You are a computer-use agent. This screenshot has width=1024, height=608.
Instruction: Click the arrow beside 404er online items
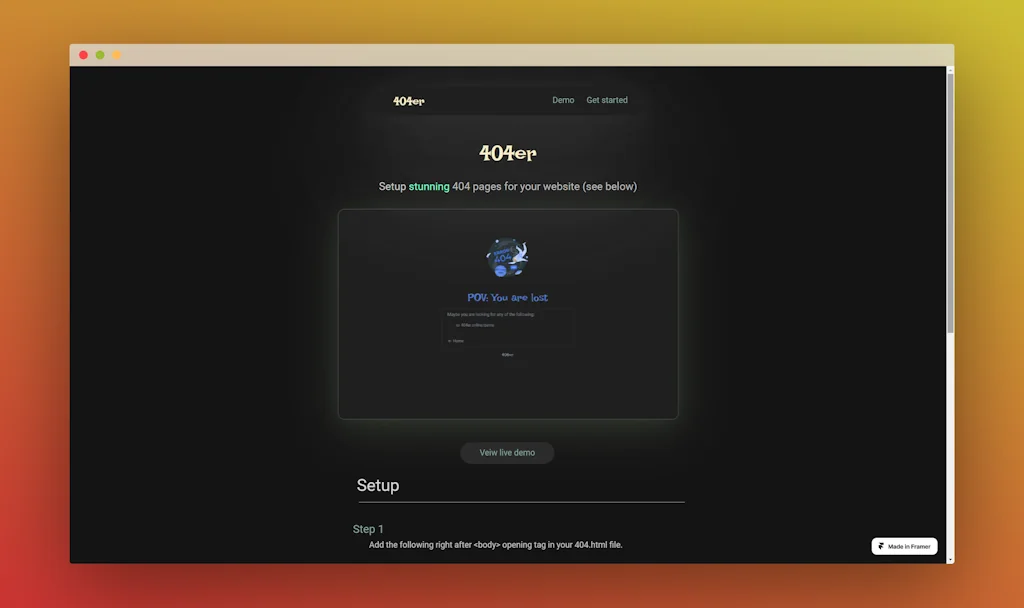pyautogui.click(x=458, y=325)
